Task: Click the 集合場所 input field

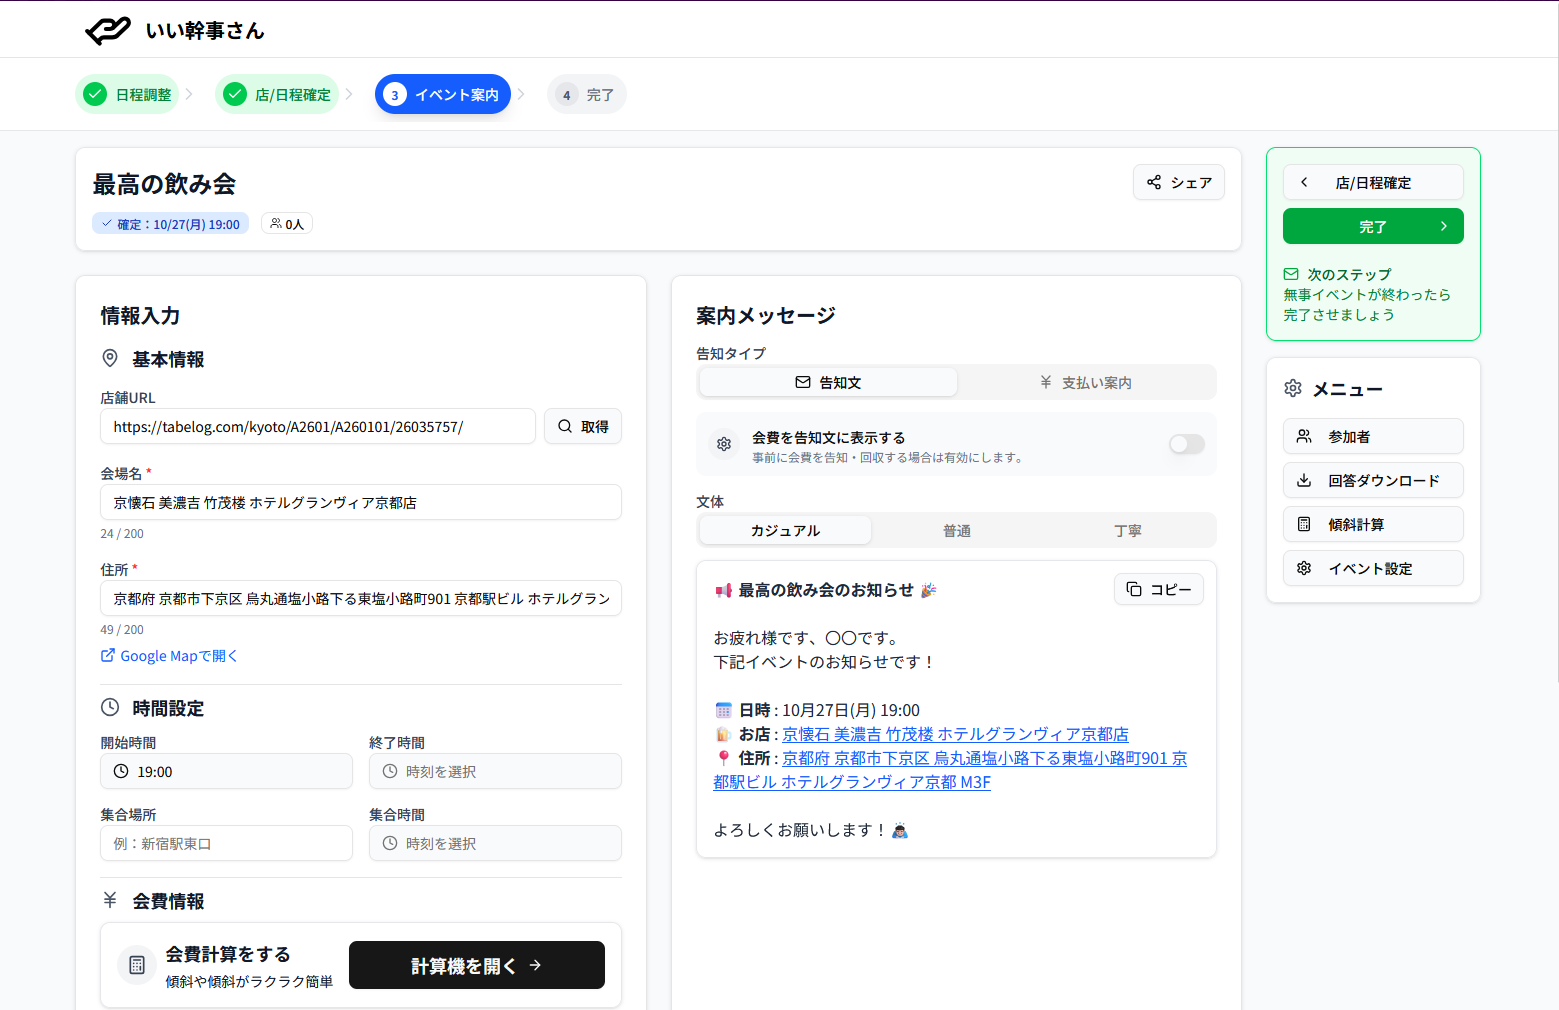Action: point(226,844)
